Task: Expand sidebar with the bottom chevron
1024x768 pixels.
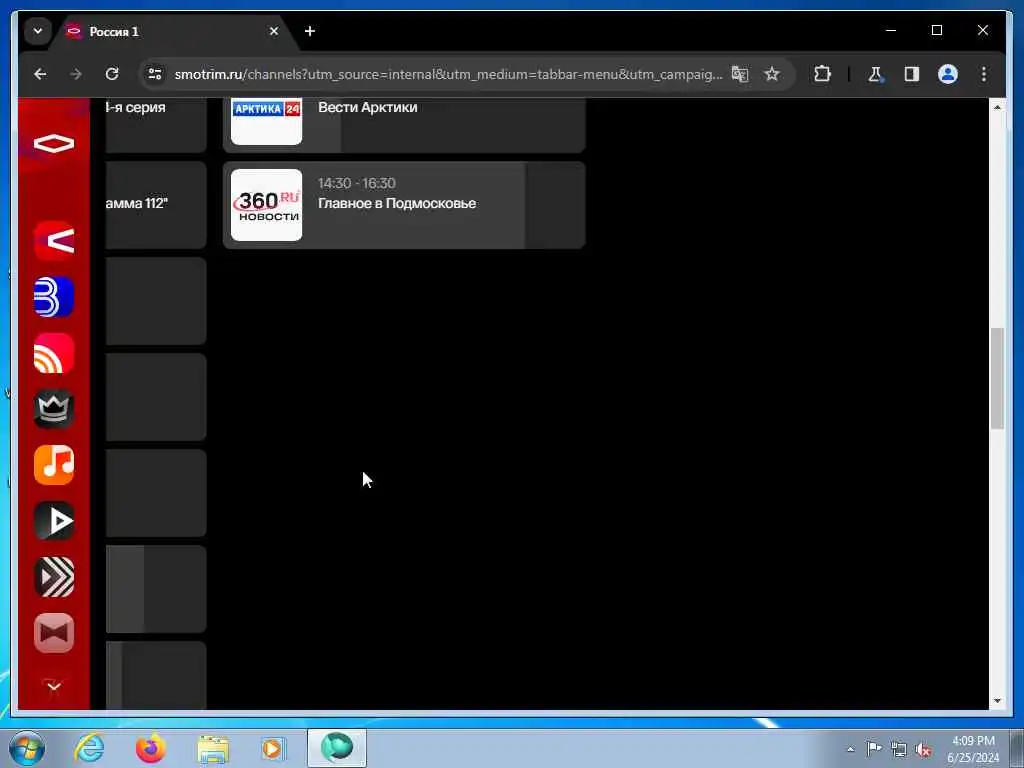Action: tap(54, 686)
